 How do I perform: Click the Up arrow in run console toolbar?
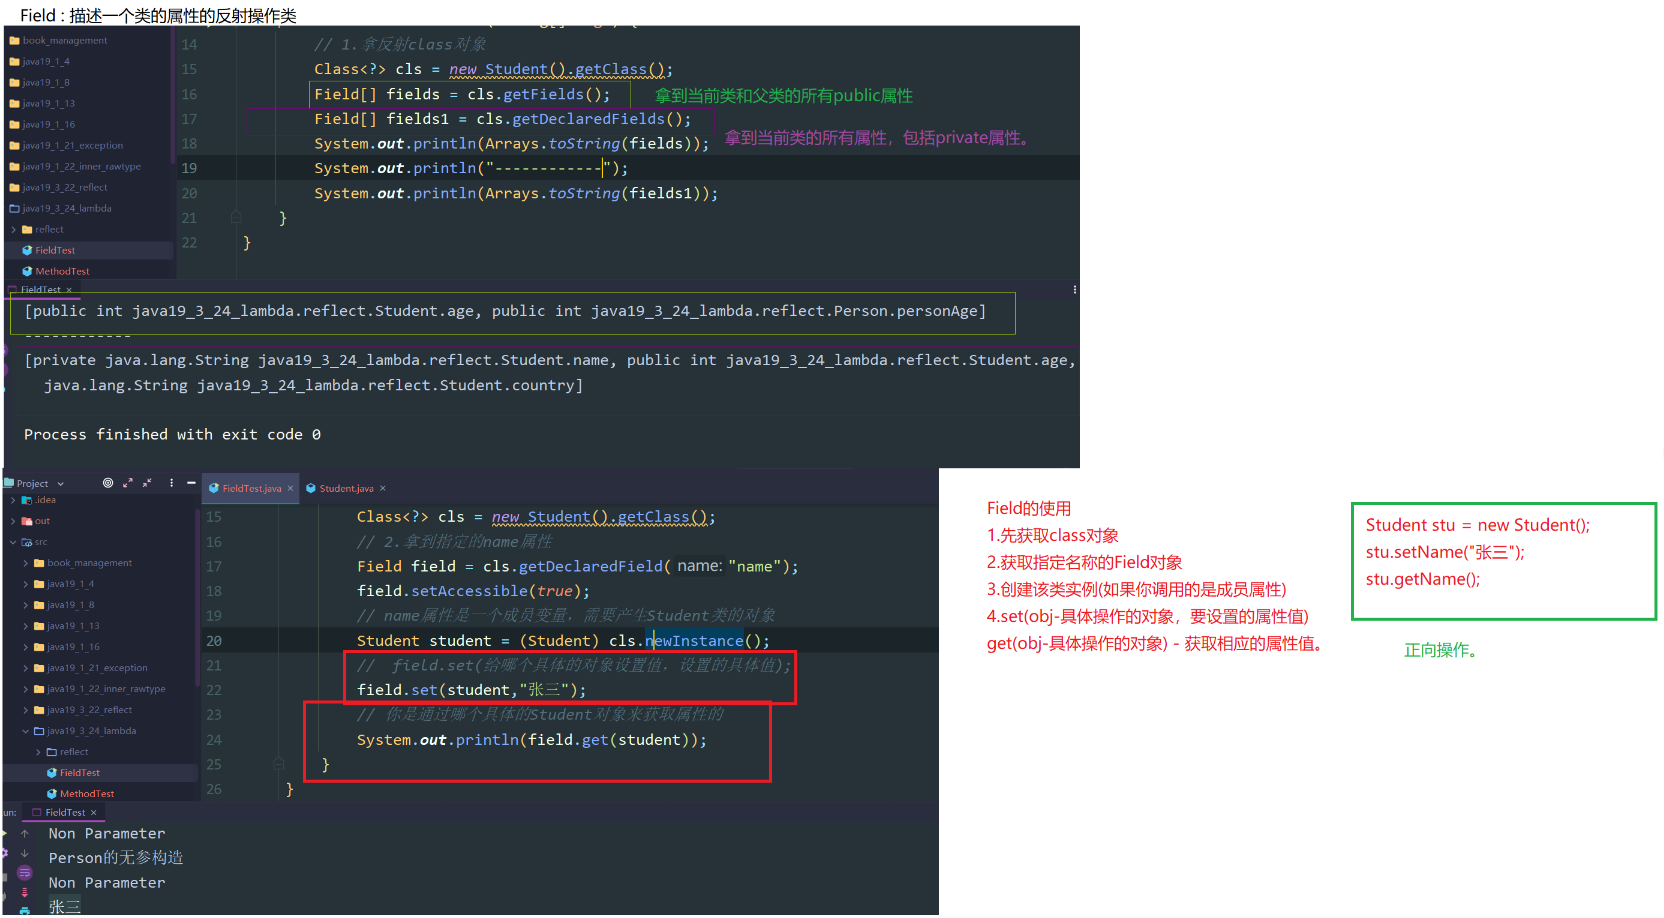[x=24, y=833]
